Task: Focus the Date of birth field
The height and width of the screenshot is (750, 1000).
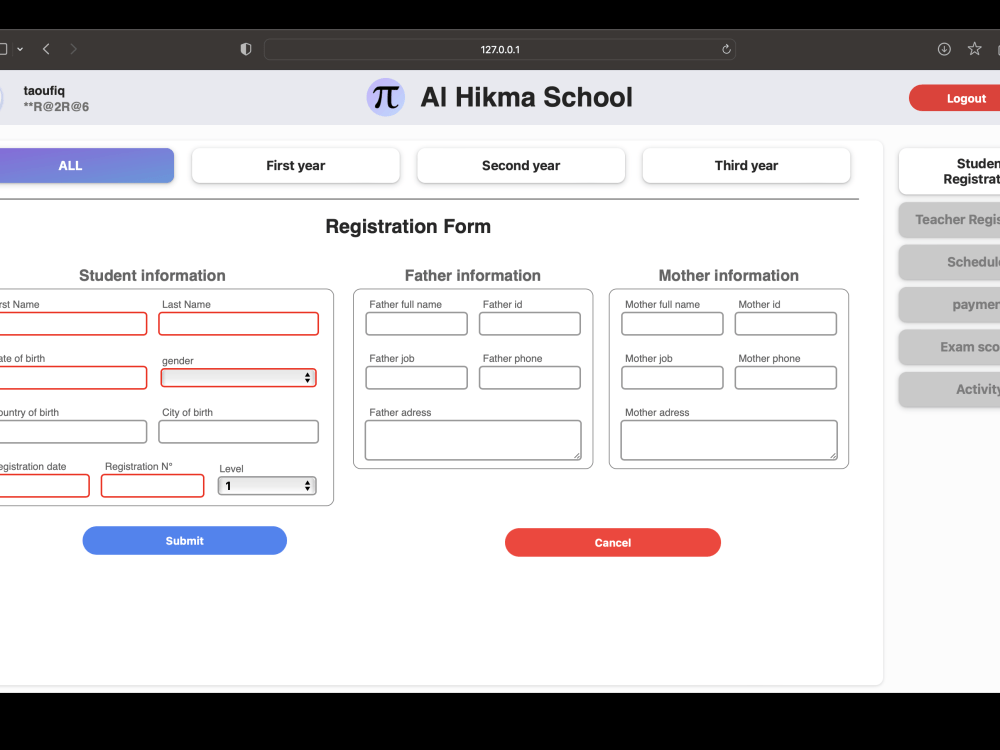Action: [x=73, y=378]
